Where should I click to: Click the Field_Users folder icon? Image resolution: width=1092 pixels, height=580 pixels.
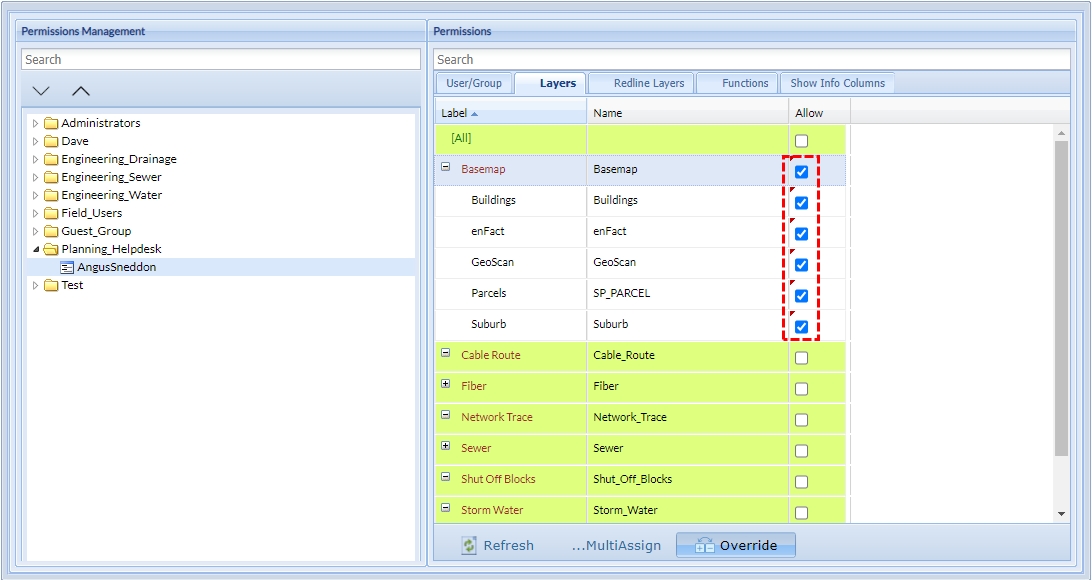(51, 213)
